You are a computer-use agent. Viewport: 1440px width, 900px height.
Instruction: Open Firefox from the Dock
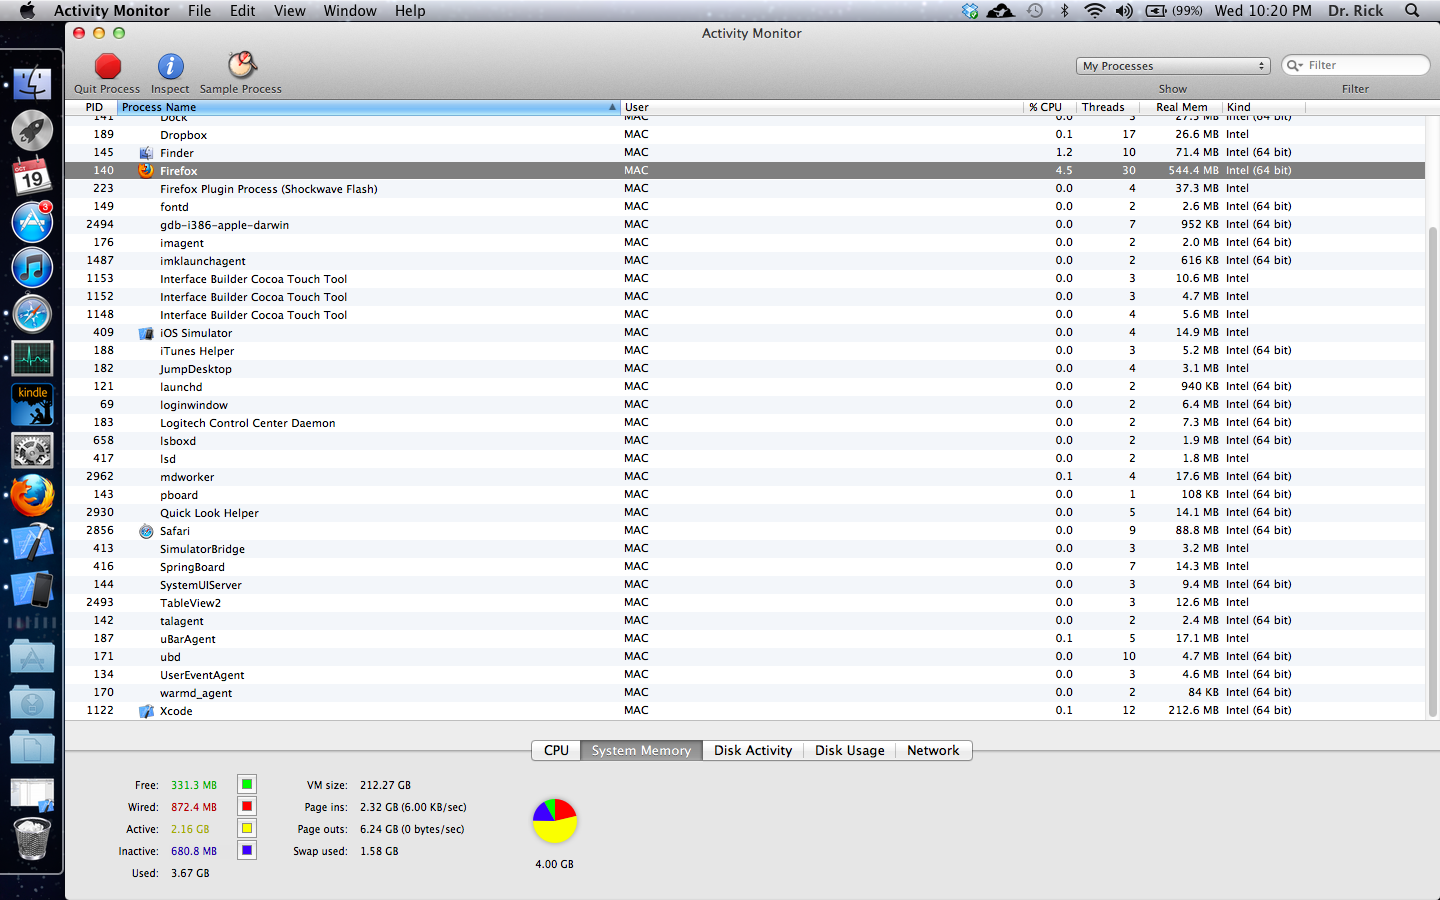(32, 496)
